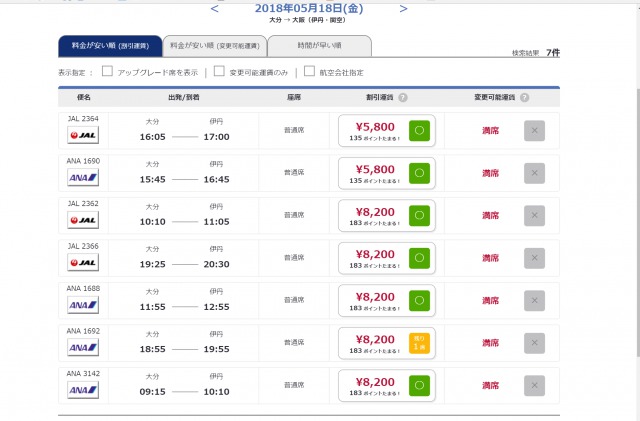The image size is (640, 421).
Task: Click departure time 18:55
Action: click(x=153, y=349)
